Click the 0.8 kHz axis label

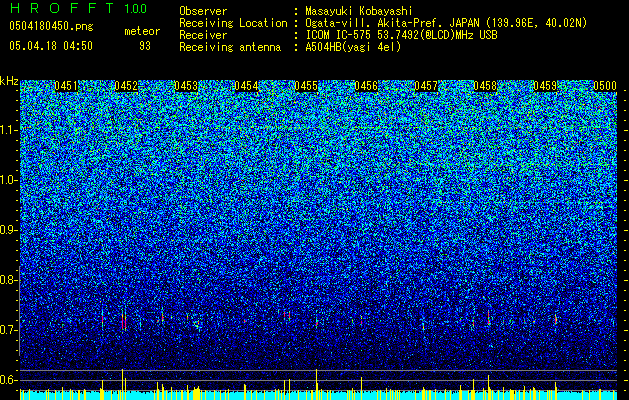point(8,280)
